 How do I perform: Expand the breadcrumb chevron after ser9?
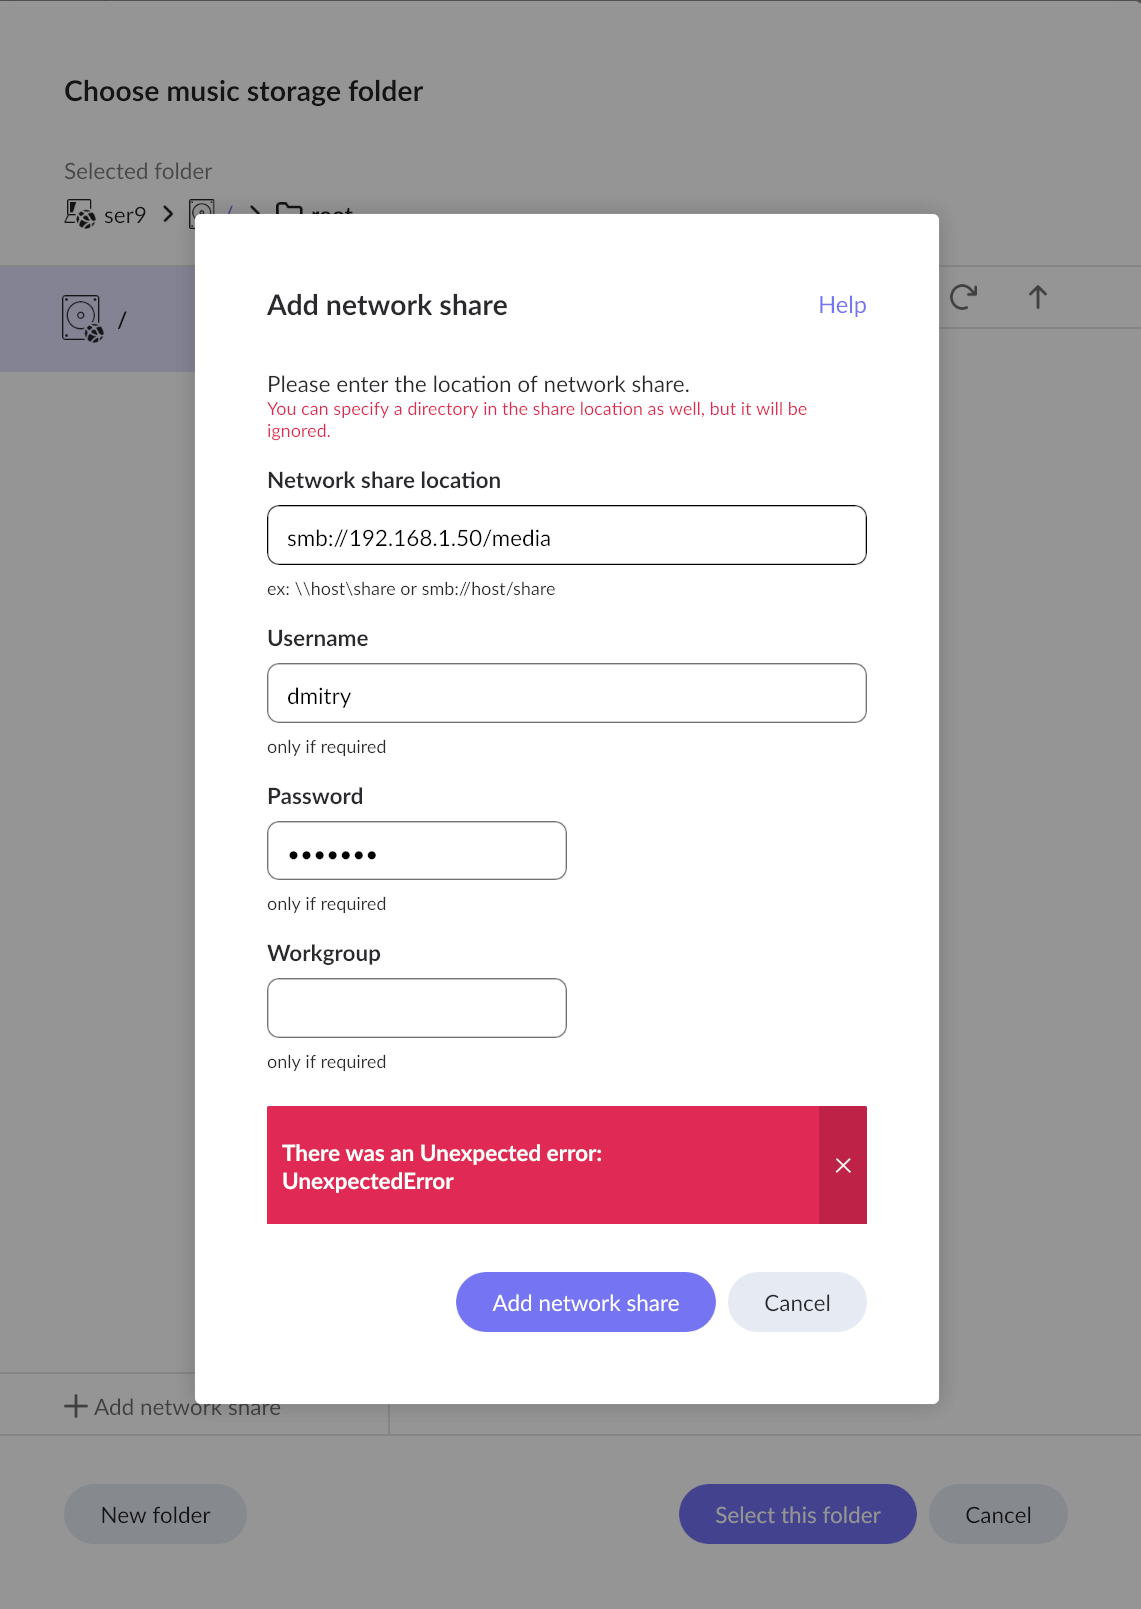[x=168, y=214]
